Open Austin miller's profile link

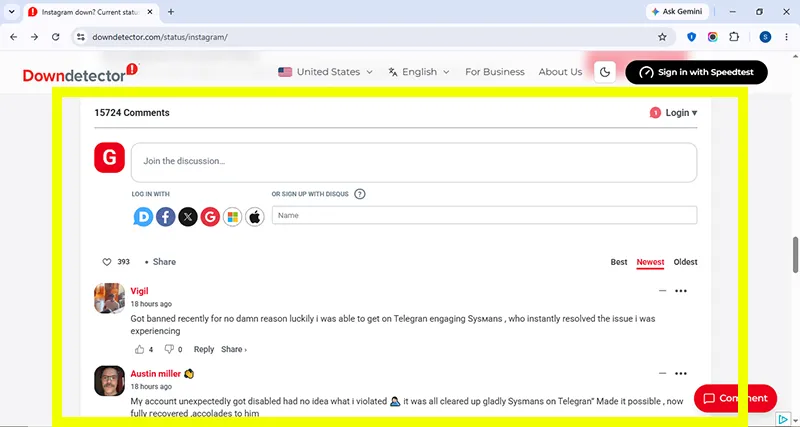(156, 374)
